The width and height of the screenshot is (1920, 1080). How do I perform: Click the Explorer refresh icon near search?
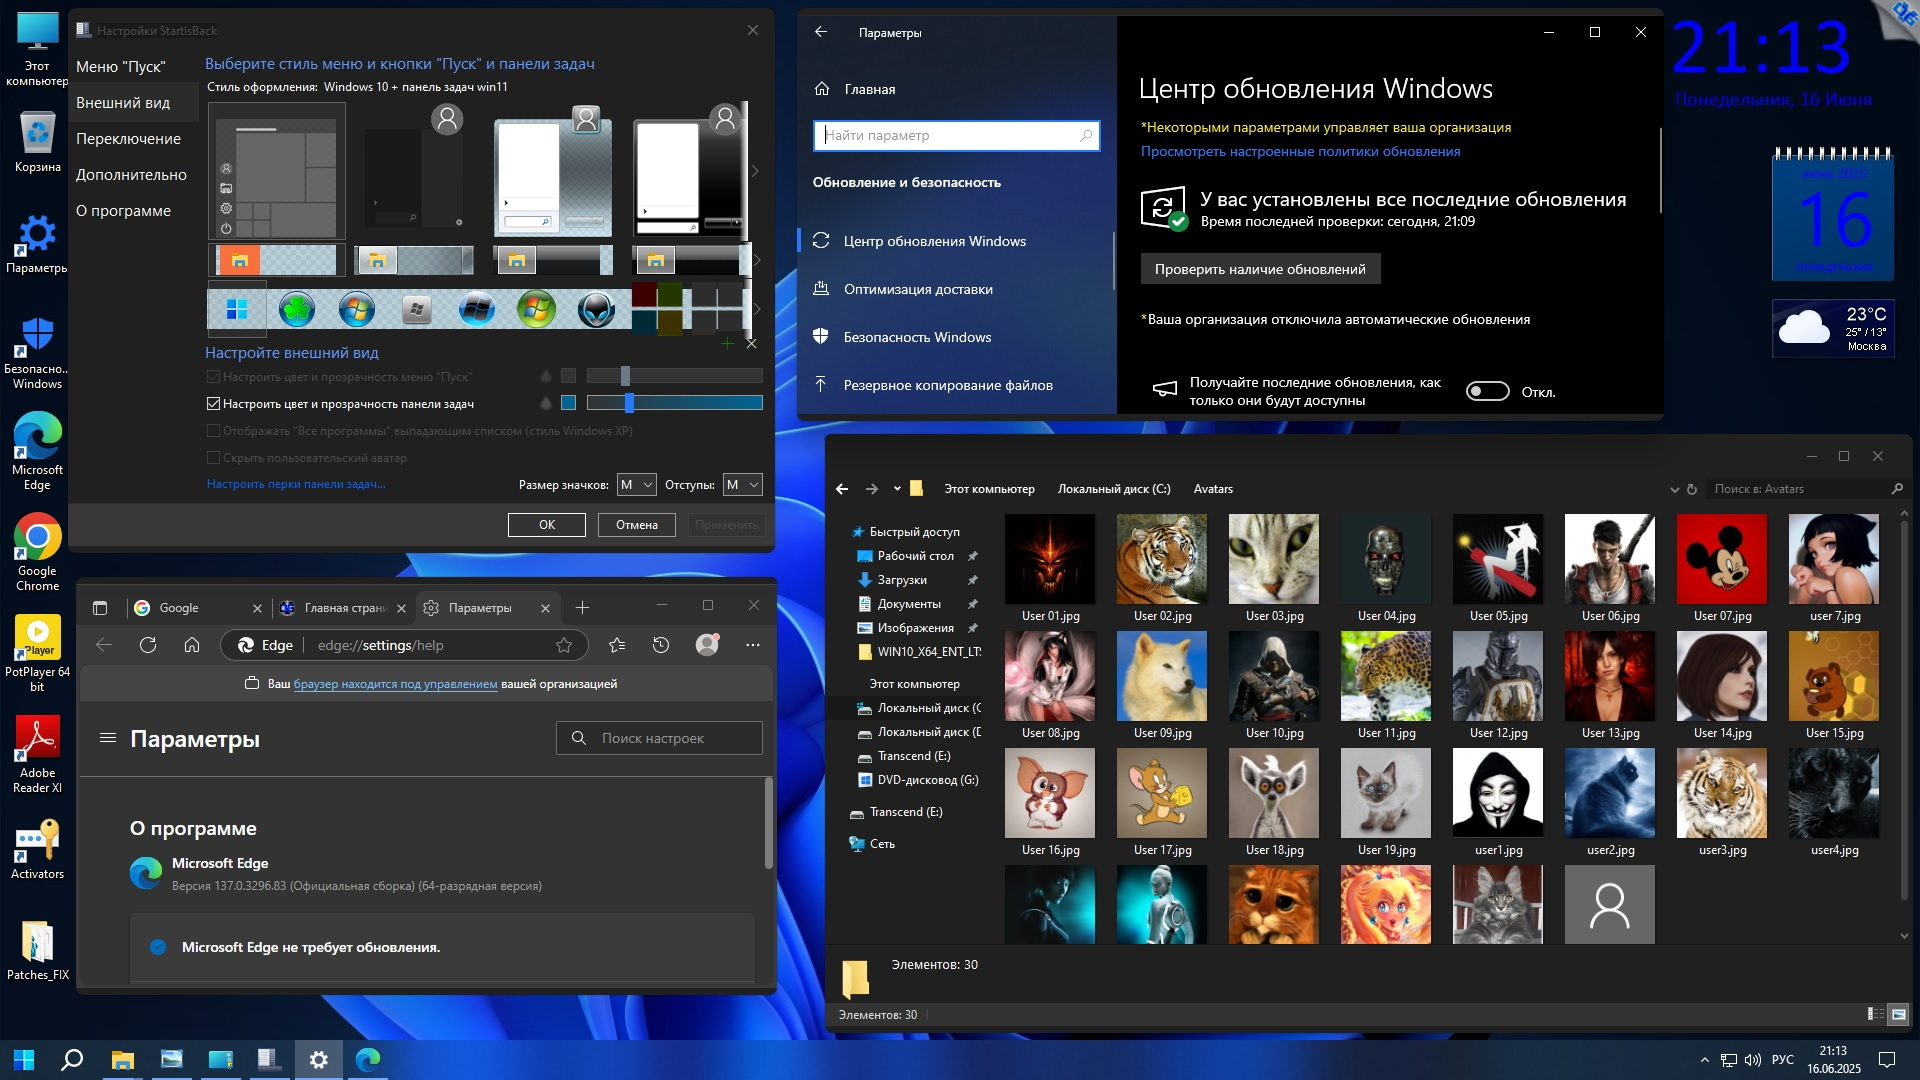click(x=1692, y=489)
